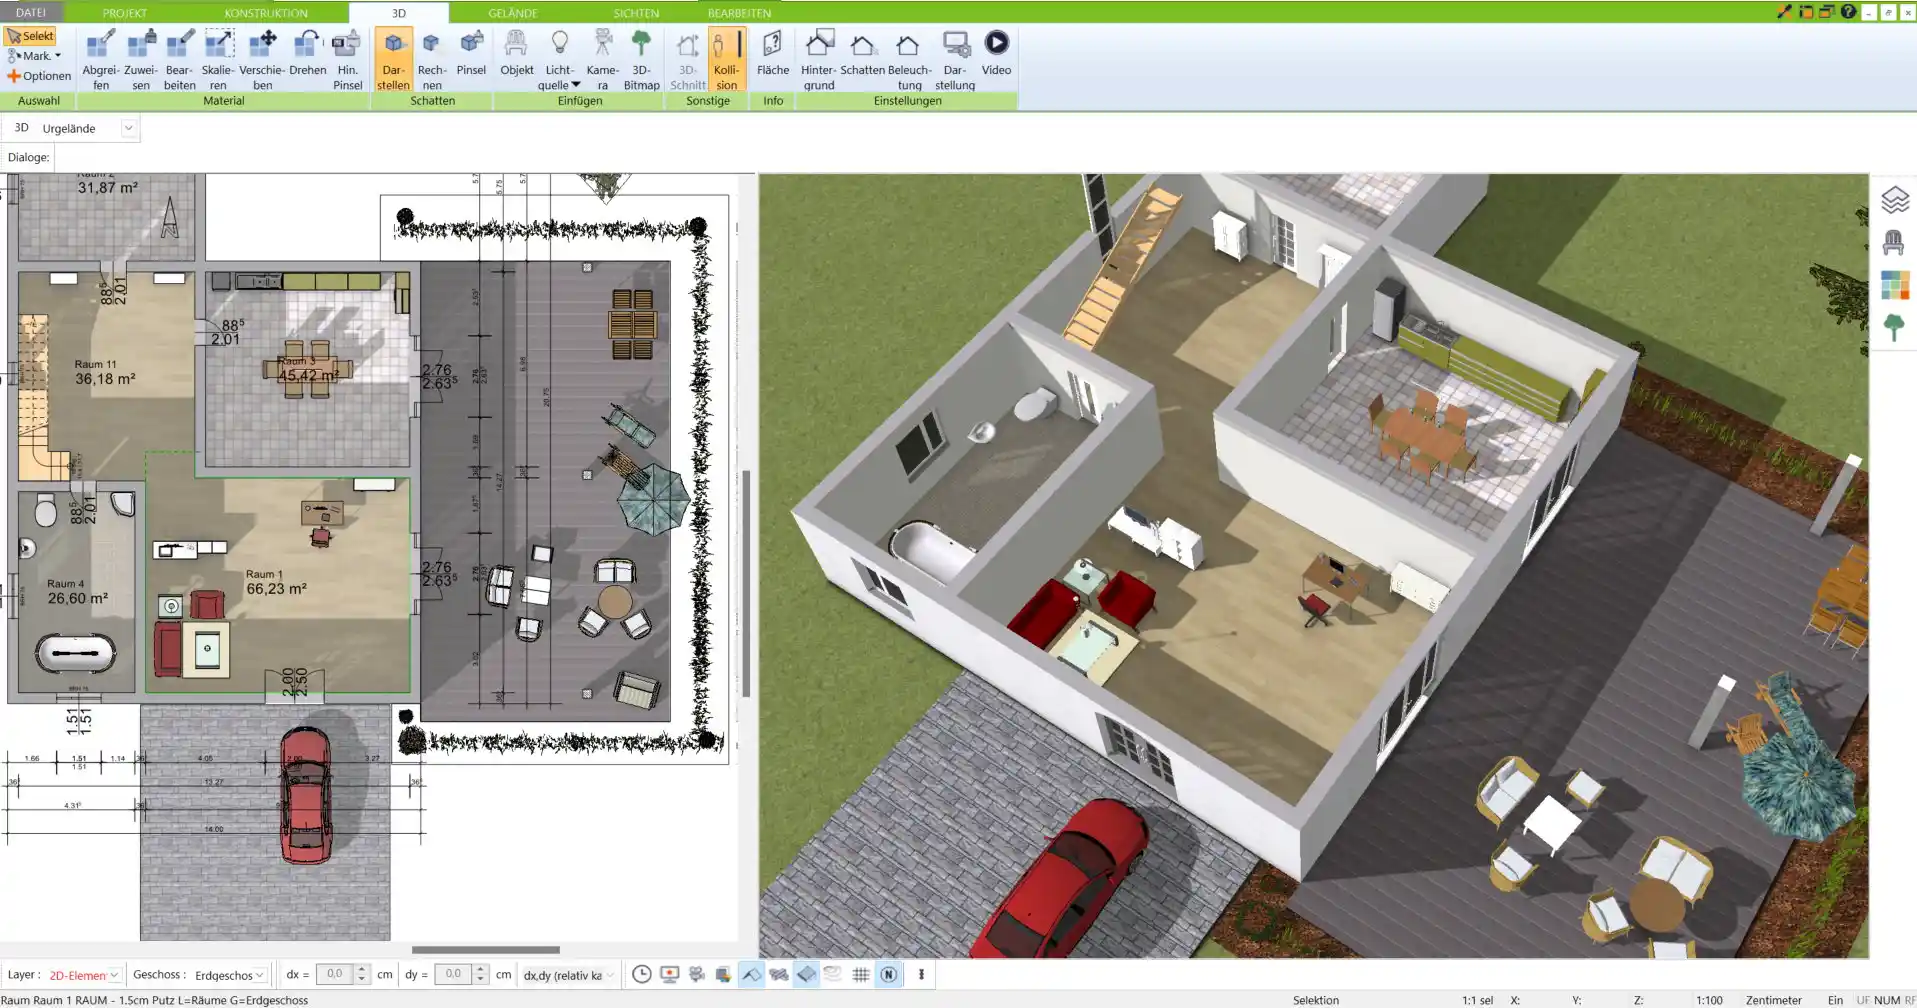
Task: Select the Abgreifen material picker tool
Action: point(100,60)
